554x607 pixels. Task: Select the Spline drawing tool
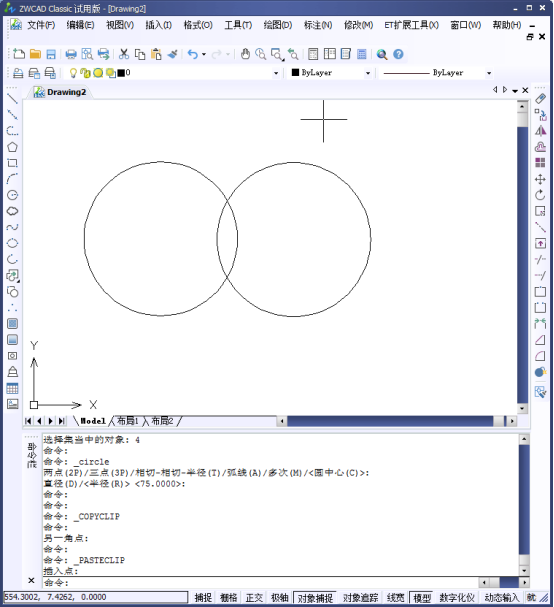(x=12, y=227)
